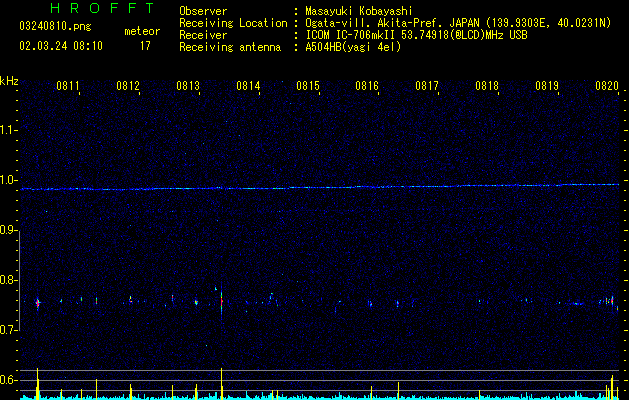The image size is (629, 400).
Task: Click the 0817 time marker
Action: (x=427, y=85)
